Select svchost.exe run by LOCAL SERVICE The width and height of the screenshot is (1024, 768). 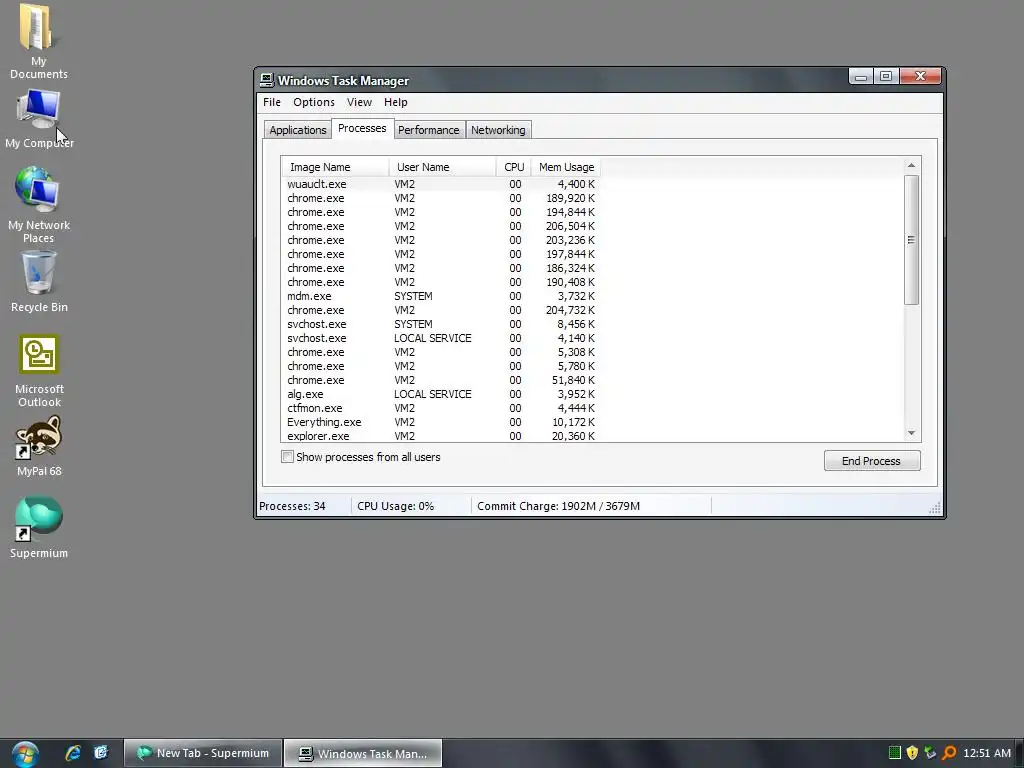441,338
